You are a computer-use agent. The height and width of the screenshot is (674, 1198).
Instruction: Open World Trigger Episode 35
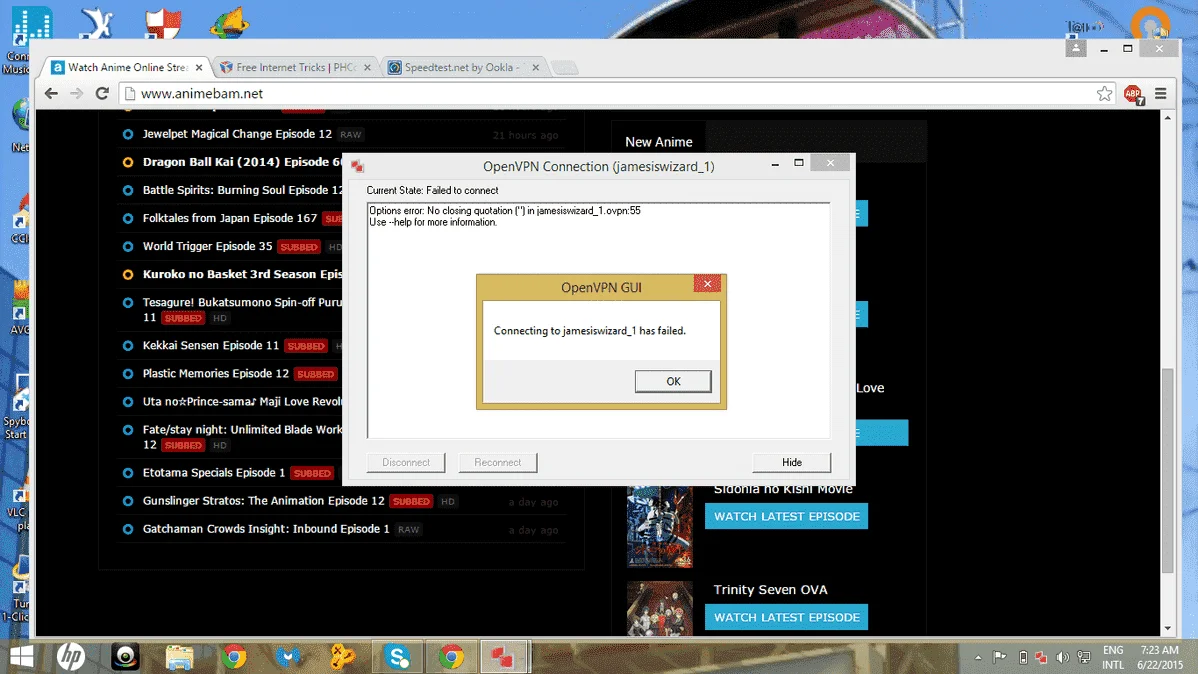pos(207,246)
